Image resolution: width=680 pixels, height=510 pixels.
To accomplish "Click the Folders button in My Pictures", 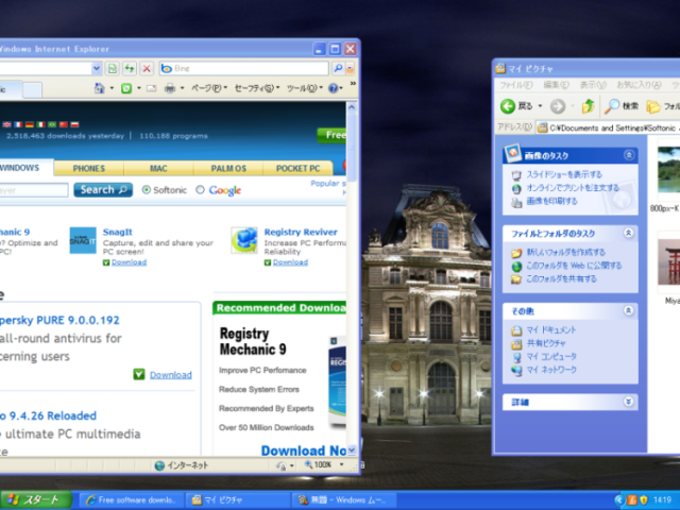I will (663, 106).
